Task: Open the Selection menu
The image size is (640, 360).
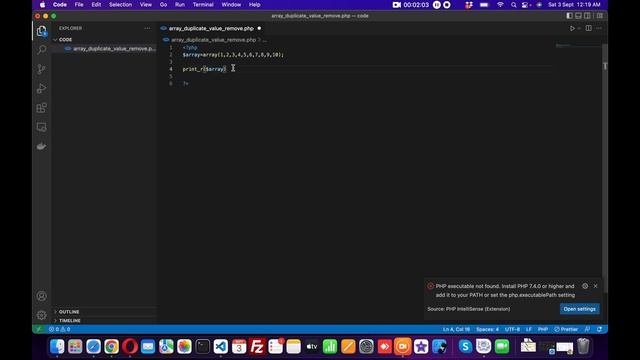Action: (x=120, y=5)
